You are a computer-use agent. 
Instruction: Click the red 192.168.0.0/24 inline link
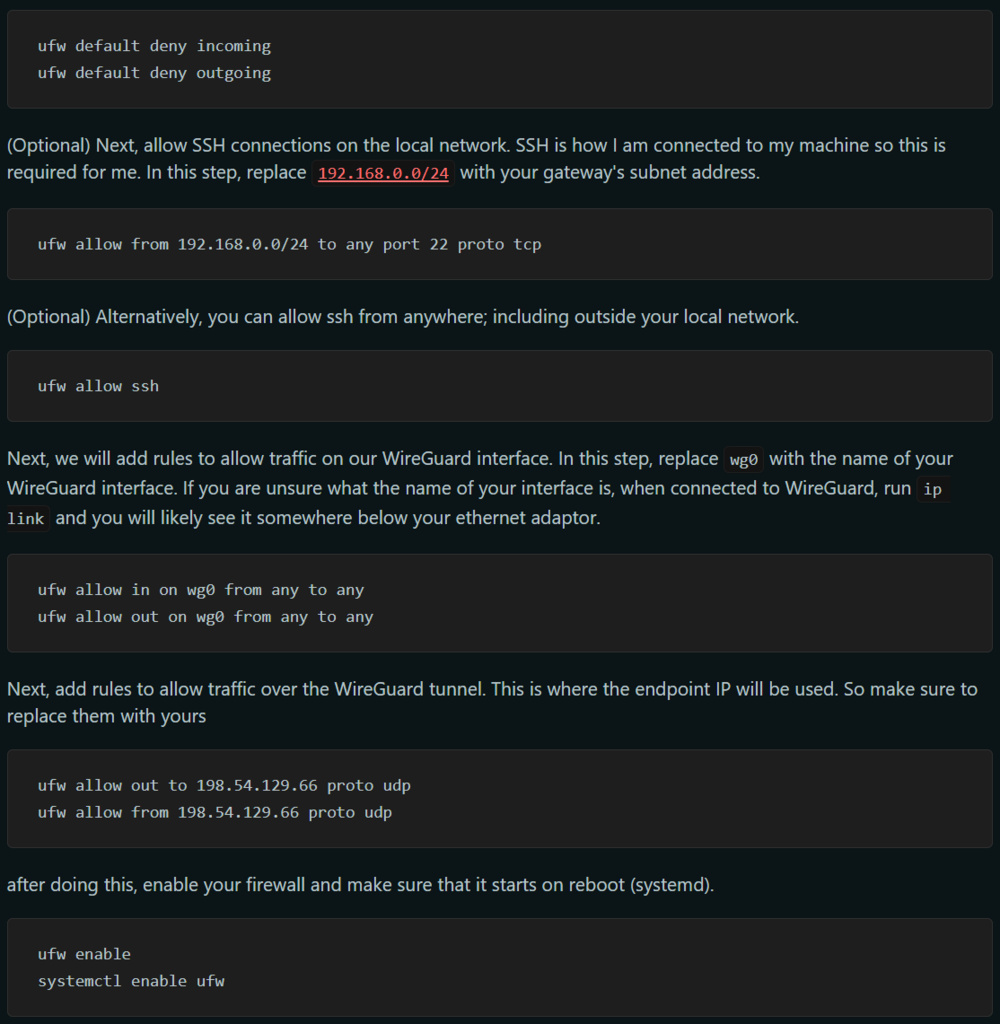(x=384, y=173)
